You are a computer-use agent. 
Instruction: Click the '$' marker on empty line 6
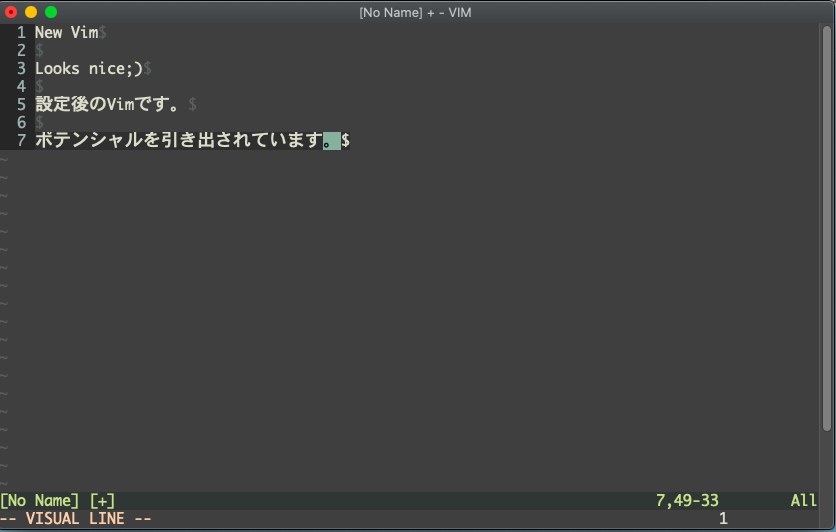[39, 123]
